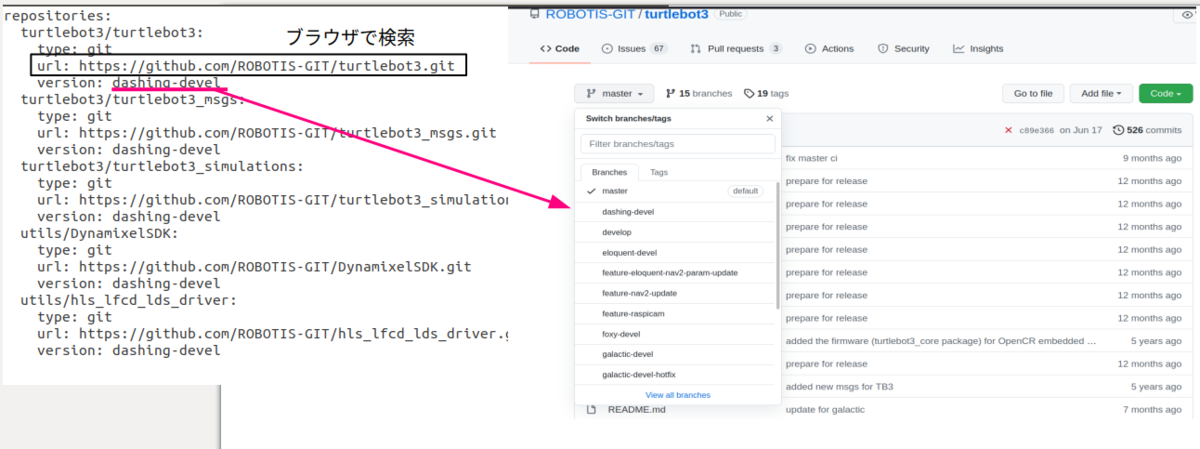This screenshot has height=449, width=1200.
Task: Click the 7 months ago timestamp on README row
Action: click(1152, 409)
